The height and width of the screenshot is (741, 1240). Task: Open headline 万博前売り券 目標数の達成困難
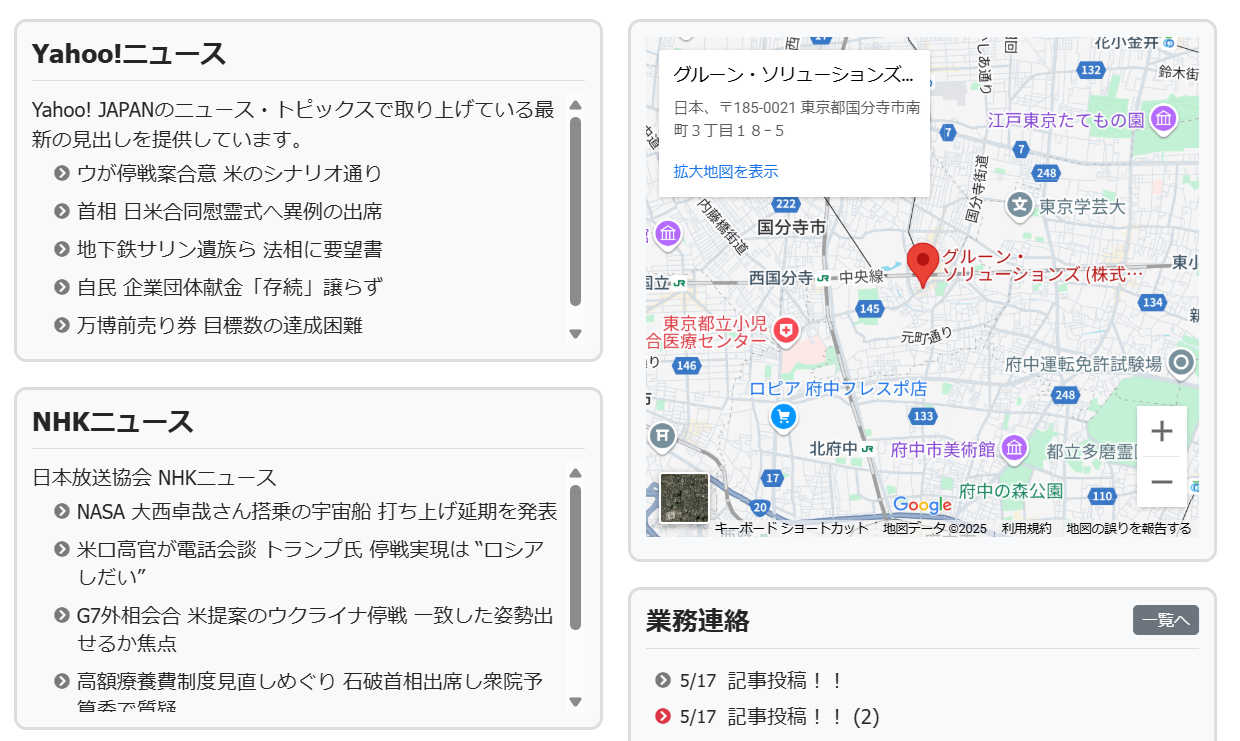[219, 325]
